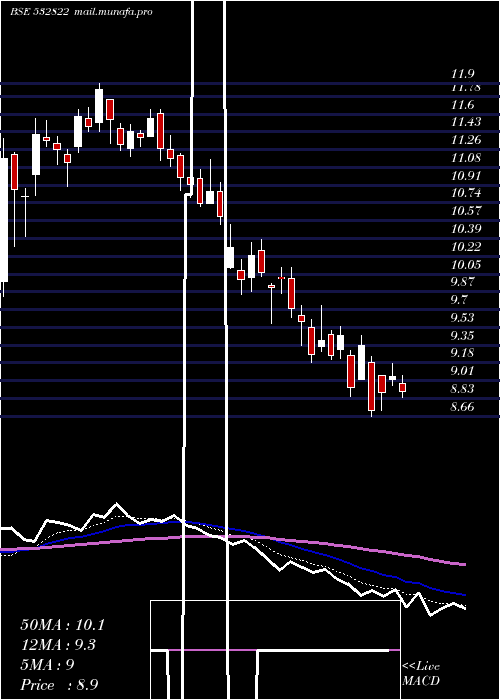Click the 9.18 price axis label

462,353
